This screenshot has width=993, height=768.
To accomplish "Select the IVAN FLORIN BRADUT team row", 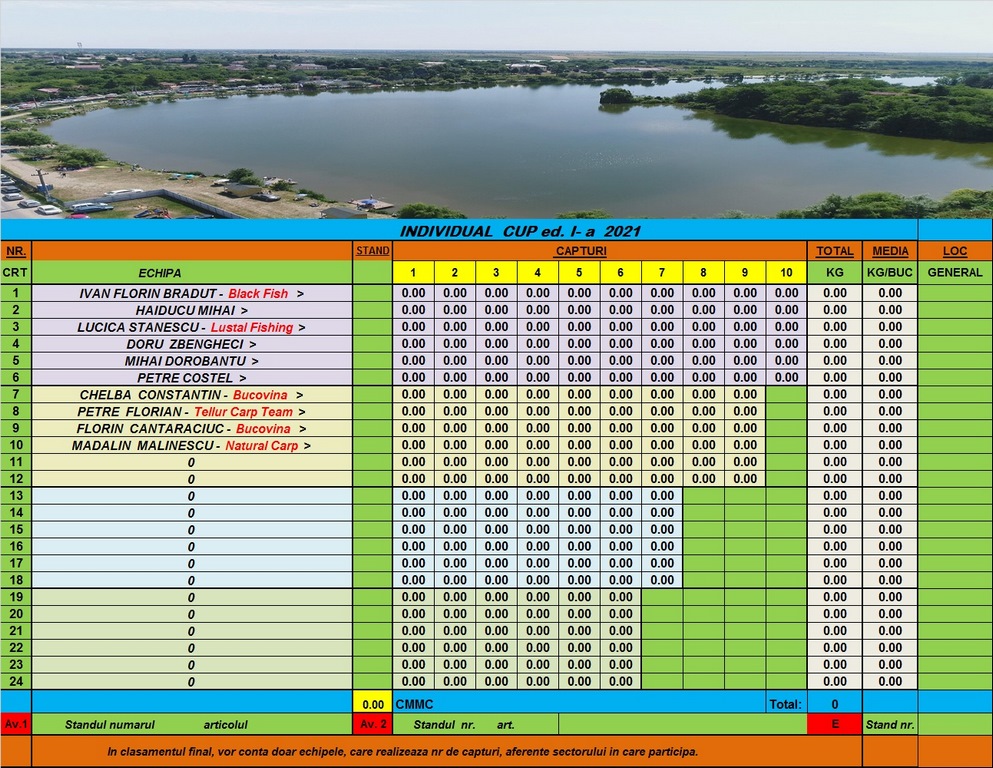I will tap(191, 294).
